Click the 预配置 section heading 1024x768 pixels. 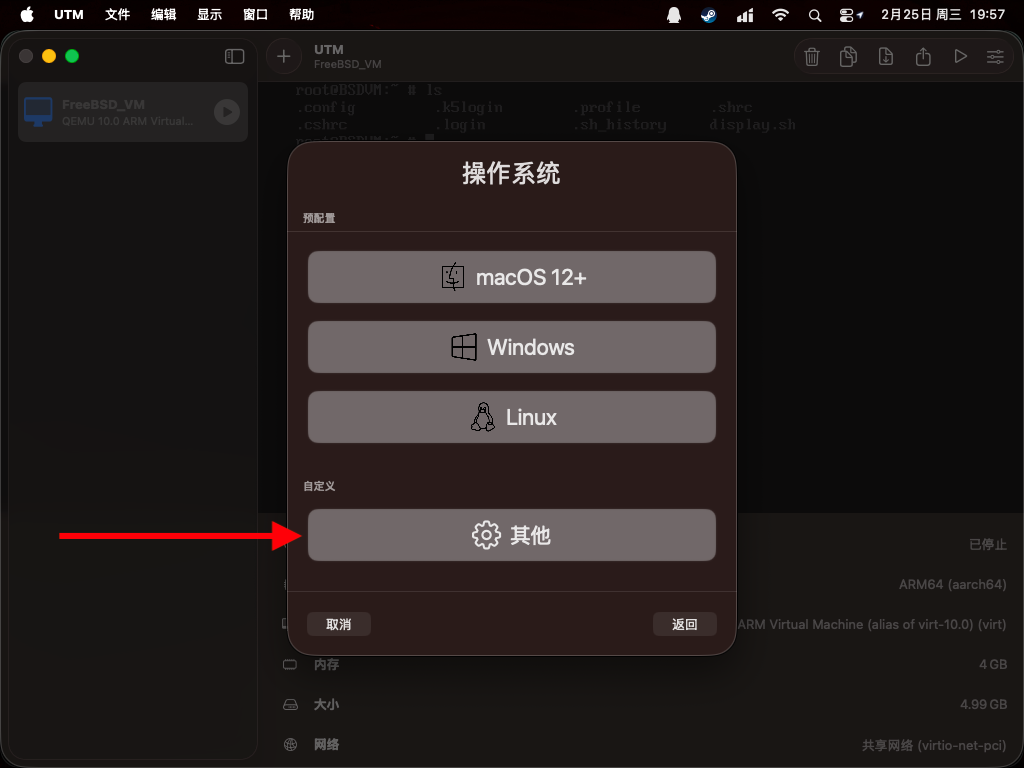coord(319,217)
